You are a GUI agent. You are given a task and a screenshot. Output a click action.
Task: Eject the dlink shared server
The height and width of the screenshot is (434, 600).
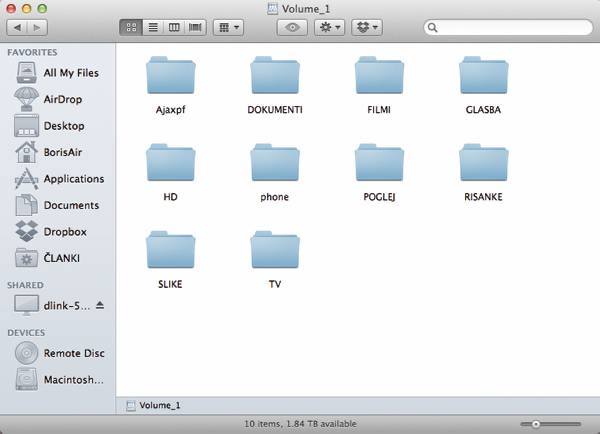click(100, 305)
